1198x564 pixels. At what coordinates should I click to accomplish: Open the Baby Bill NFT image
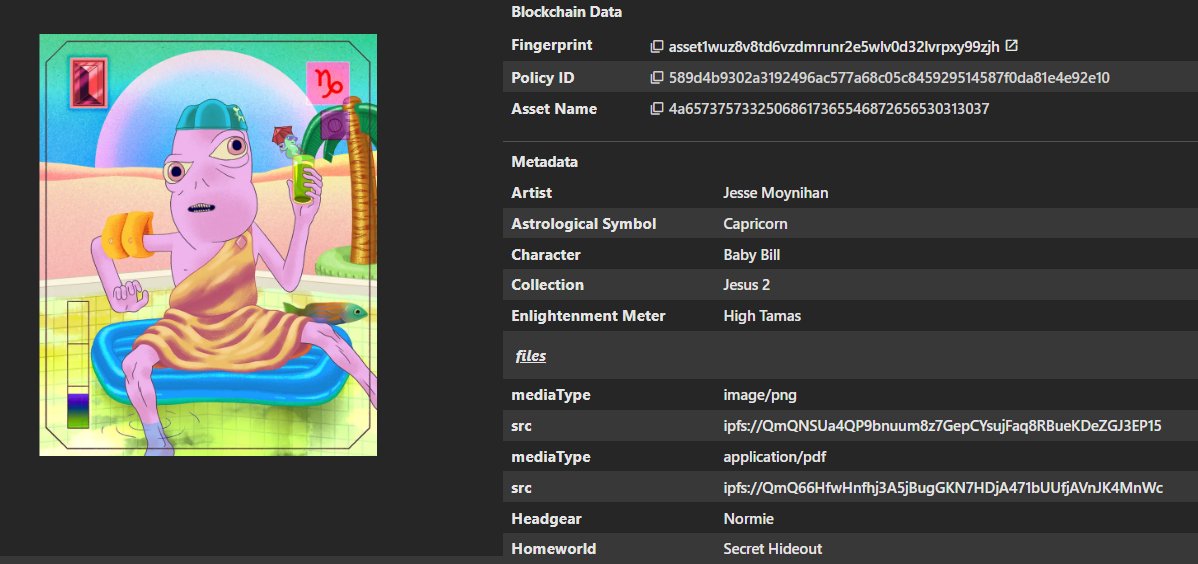pos(208,245)
